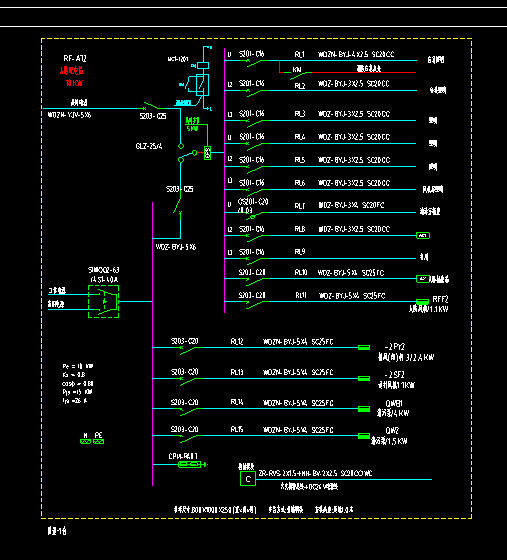Select the 'RL8' circuit label
The width and height of the screenshot is (507, 560).
(x=300, y=229)
